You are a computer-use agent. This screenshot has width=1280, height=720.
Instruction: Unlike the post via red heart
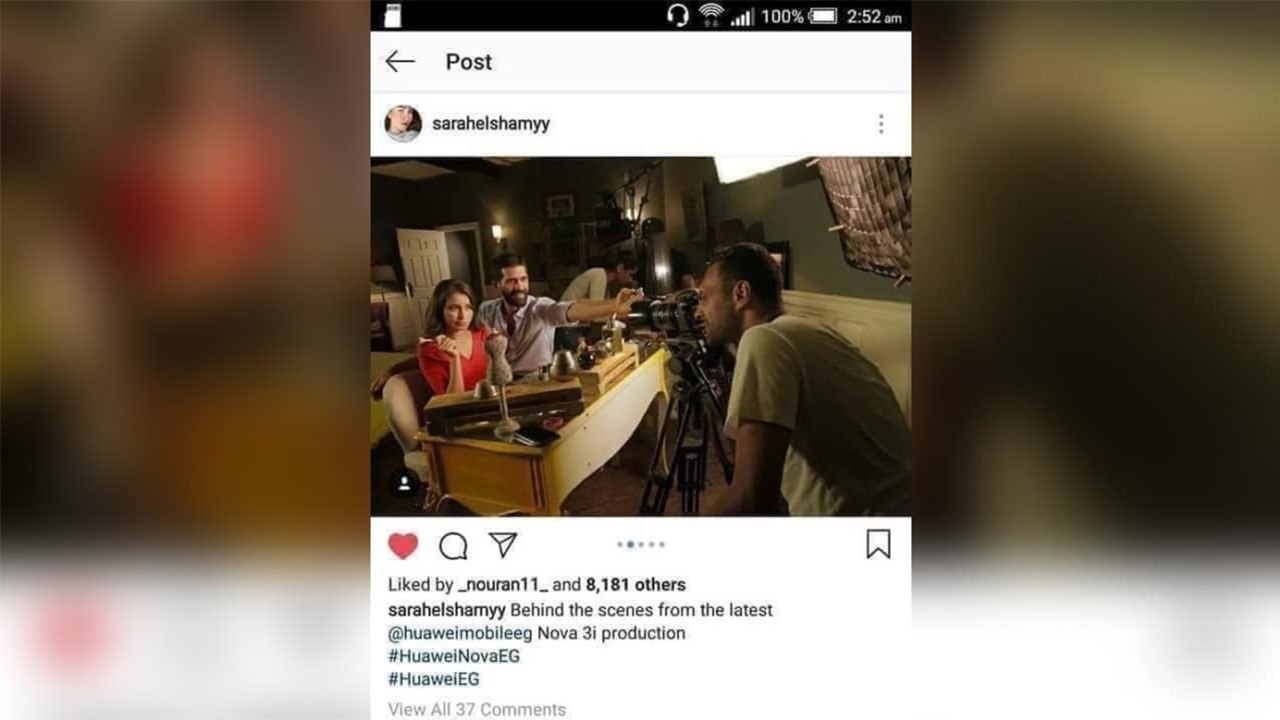pyautogui.click(x=403, y=545)
